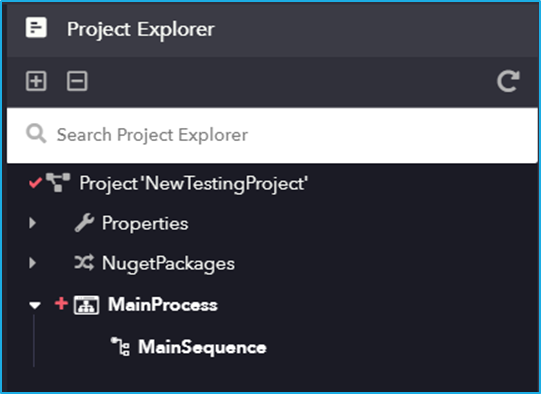Expand all nodes with the plus-box icon
This screenshot has width=541, height=394.
tap(36, 81)
